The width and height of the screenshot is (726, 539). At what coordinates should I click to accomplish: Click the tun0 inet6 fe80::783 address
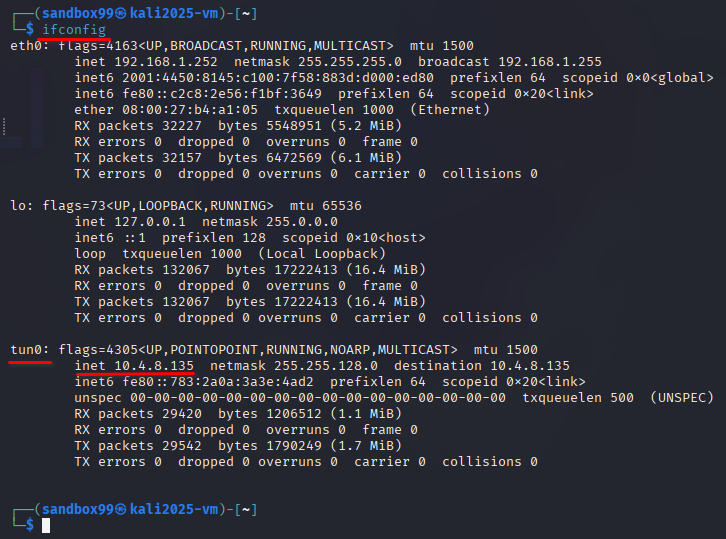[218, 382]
